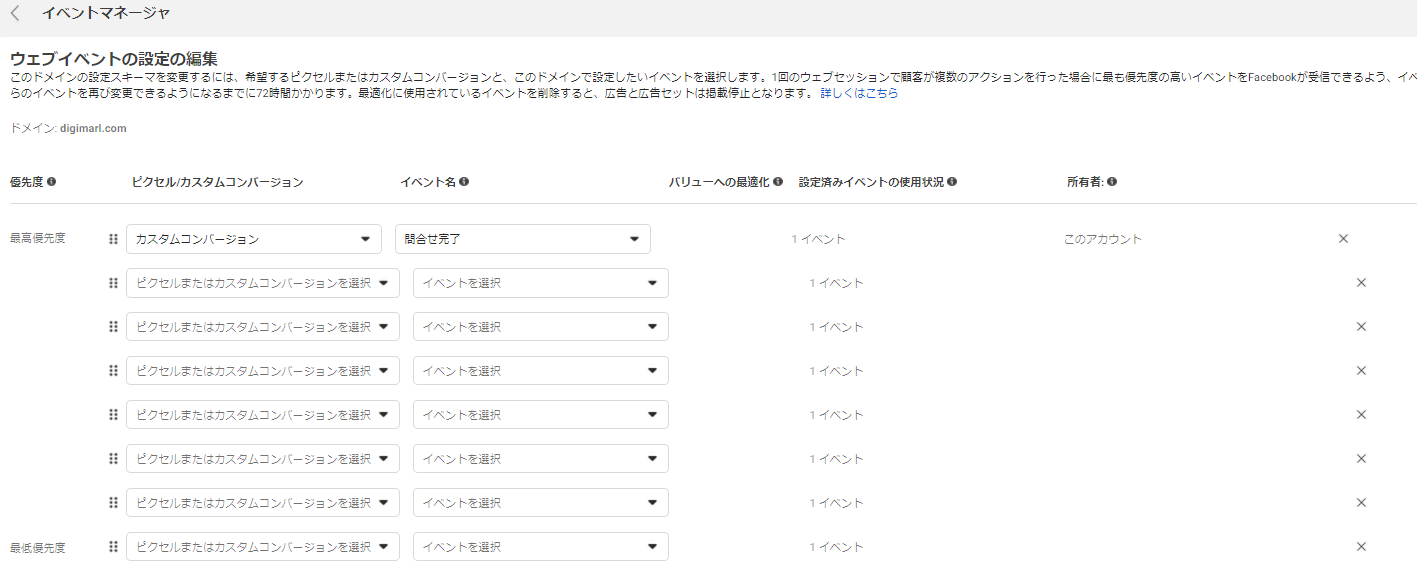Open the イベントを選択 dropdown in 最低優先度 row
Image resolution: width=1417 pixels, height=580 pixels.
(x=541, y=547)
